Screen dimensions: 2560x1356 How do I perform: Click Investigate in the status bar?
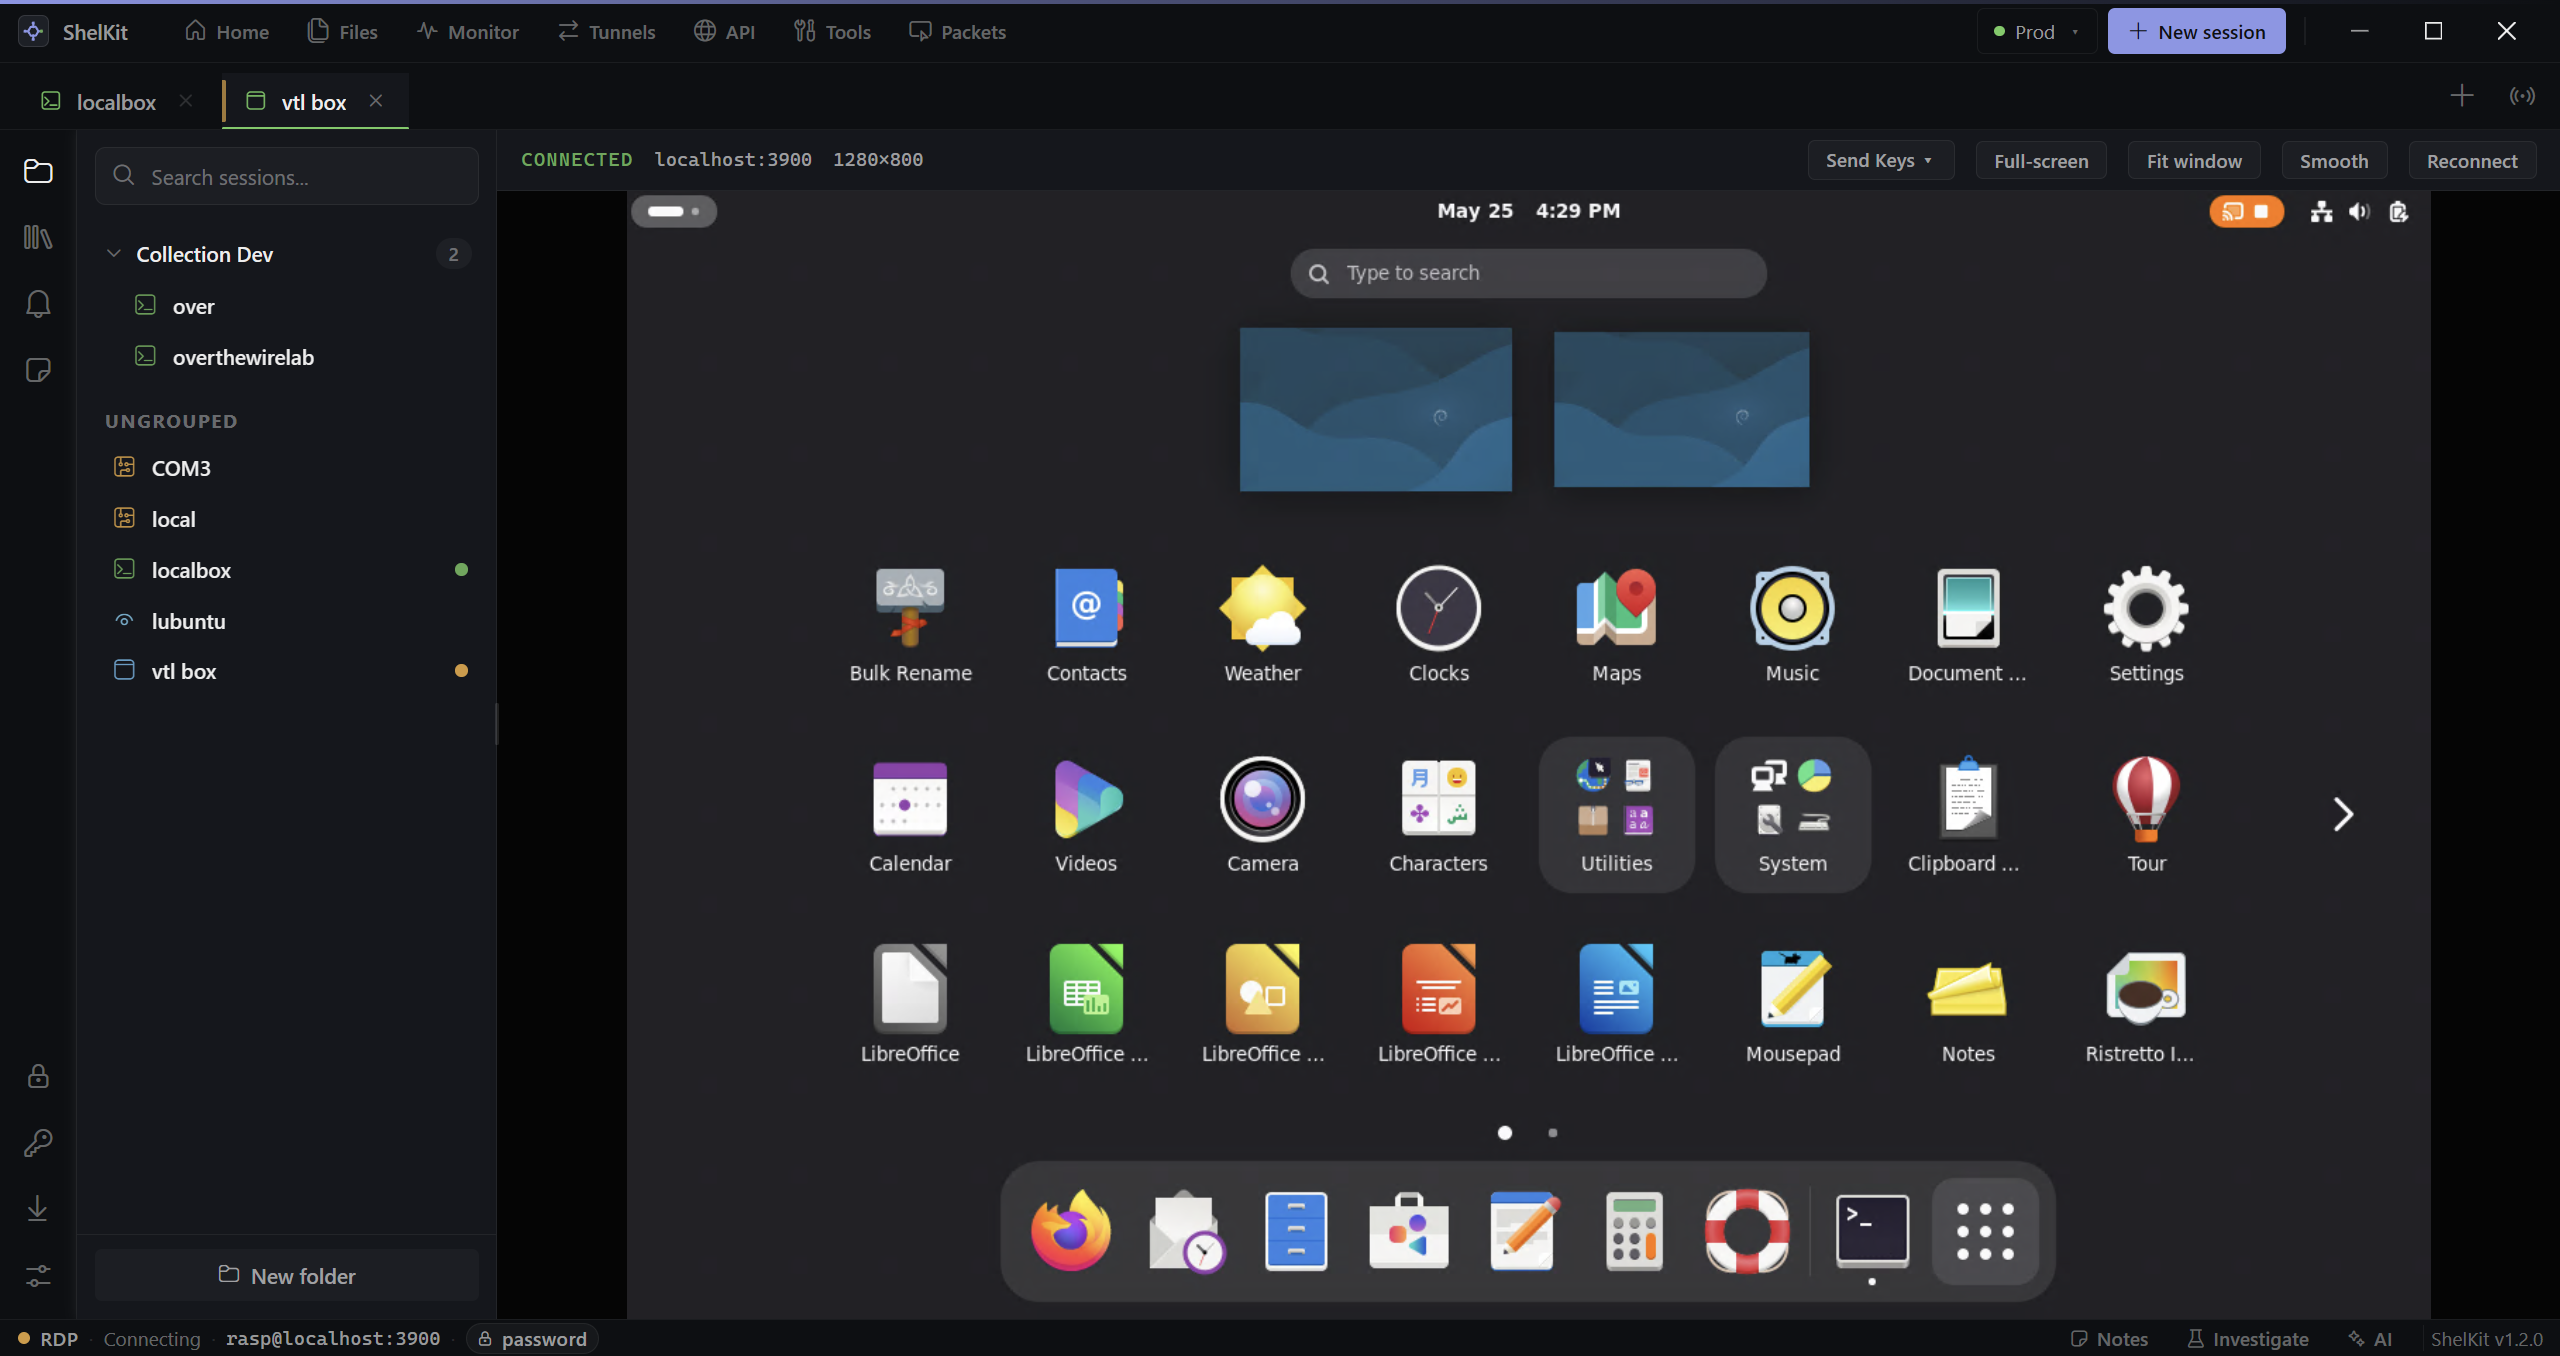click(x=2248, y=1338)
